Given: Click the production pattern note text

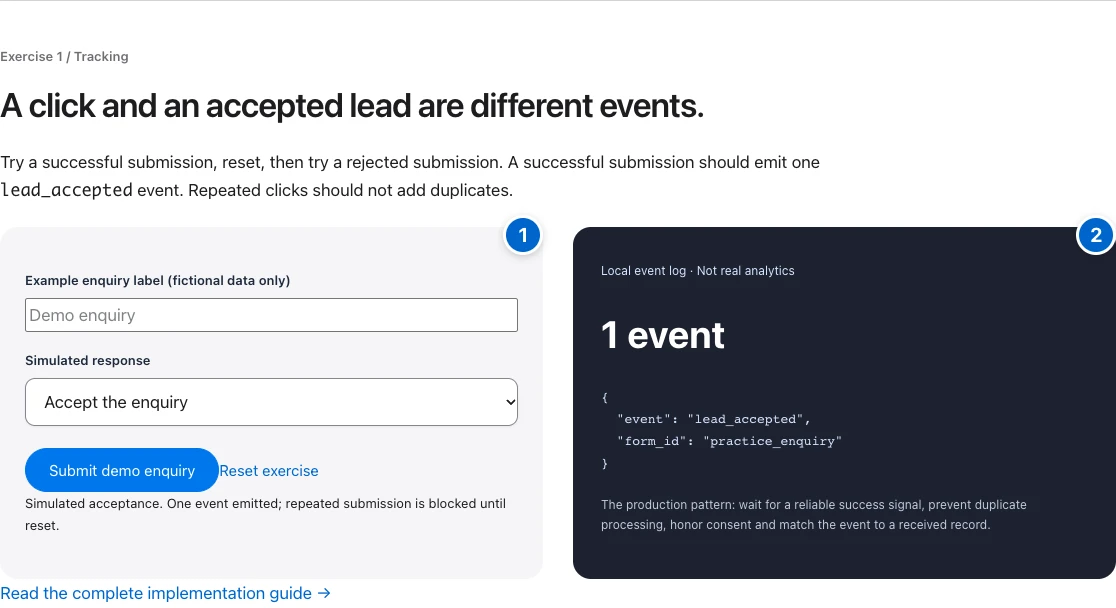Looking at the screenshot, I should coord(814,515).
